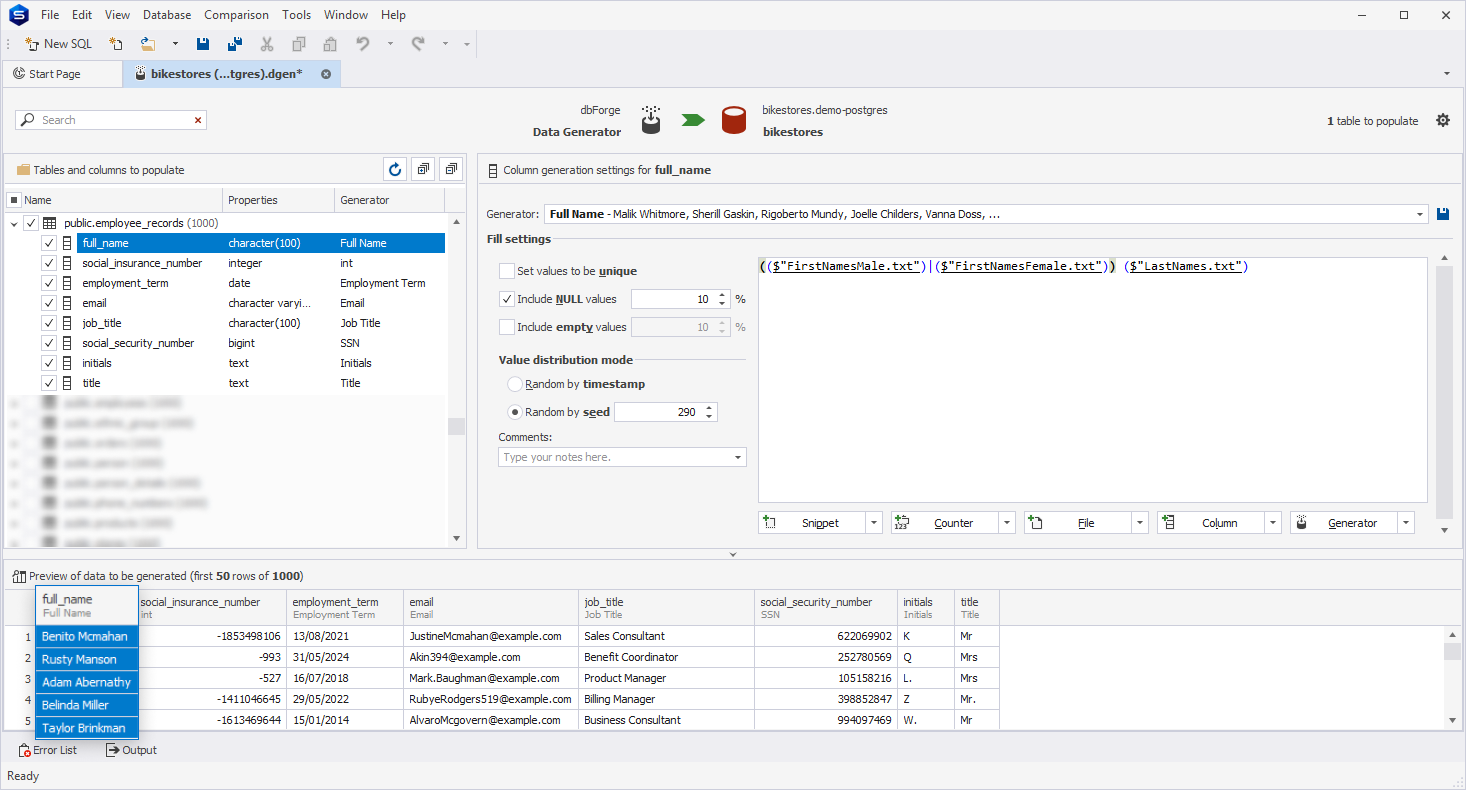
Task: Click the Redo arrow icon
Action: point(418,44)
